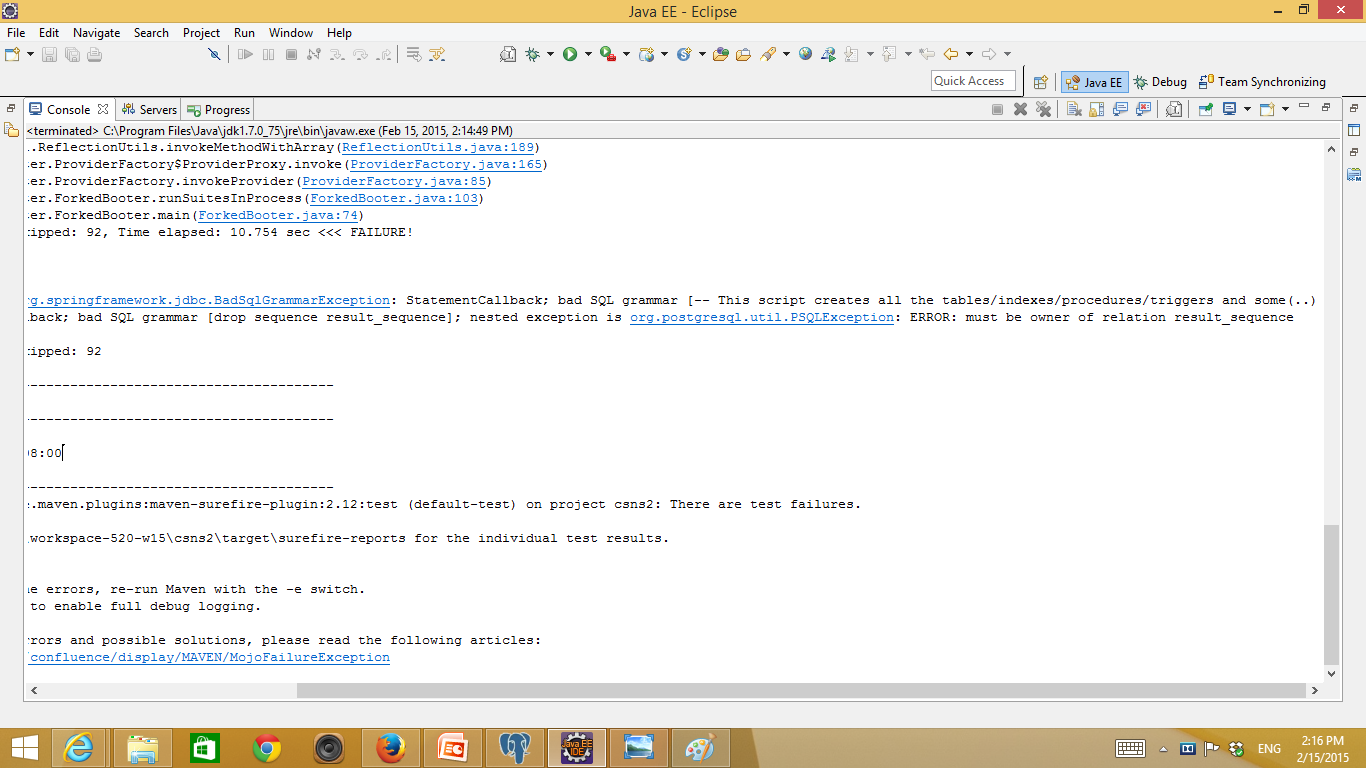
Task: Click the Debug bug icon in toolbar
Action: pyautogui.click(x=532, y=54)
